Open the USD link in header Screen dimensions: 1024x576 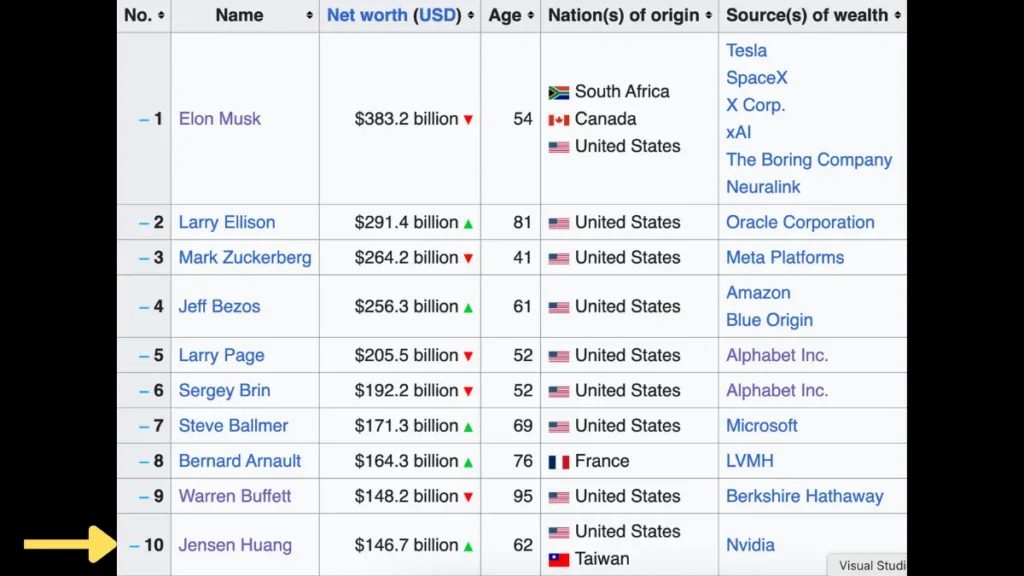coord(437,15)
